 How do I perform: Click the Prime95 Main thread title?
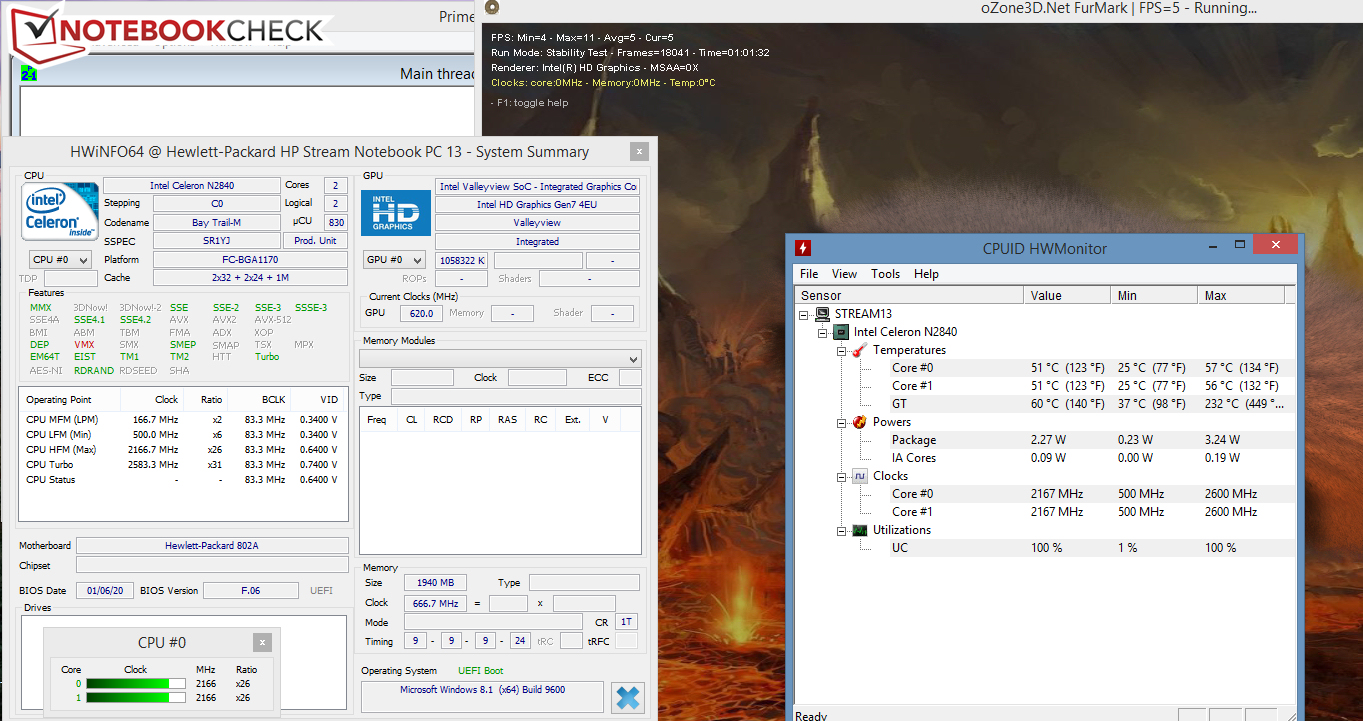437,74
